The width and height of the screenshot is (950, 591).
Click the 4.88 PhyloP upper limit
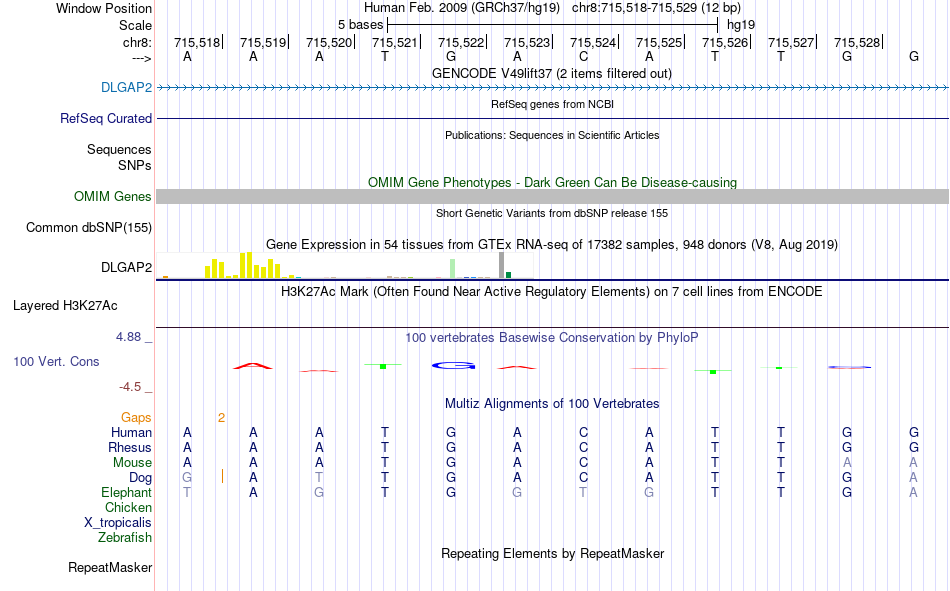pyautogui.click(x=129, y=336)
